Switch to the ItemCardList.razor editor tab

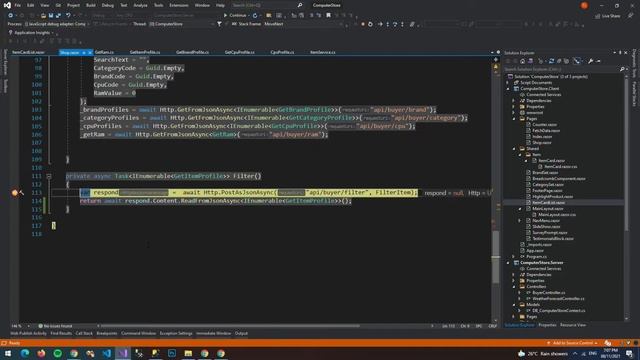tap(28, 52)
